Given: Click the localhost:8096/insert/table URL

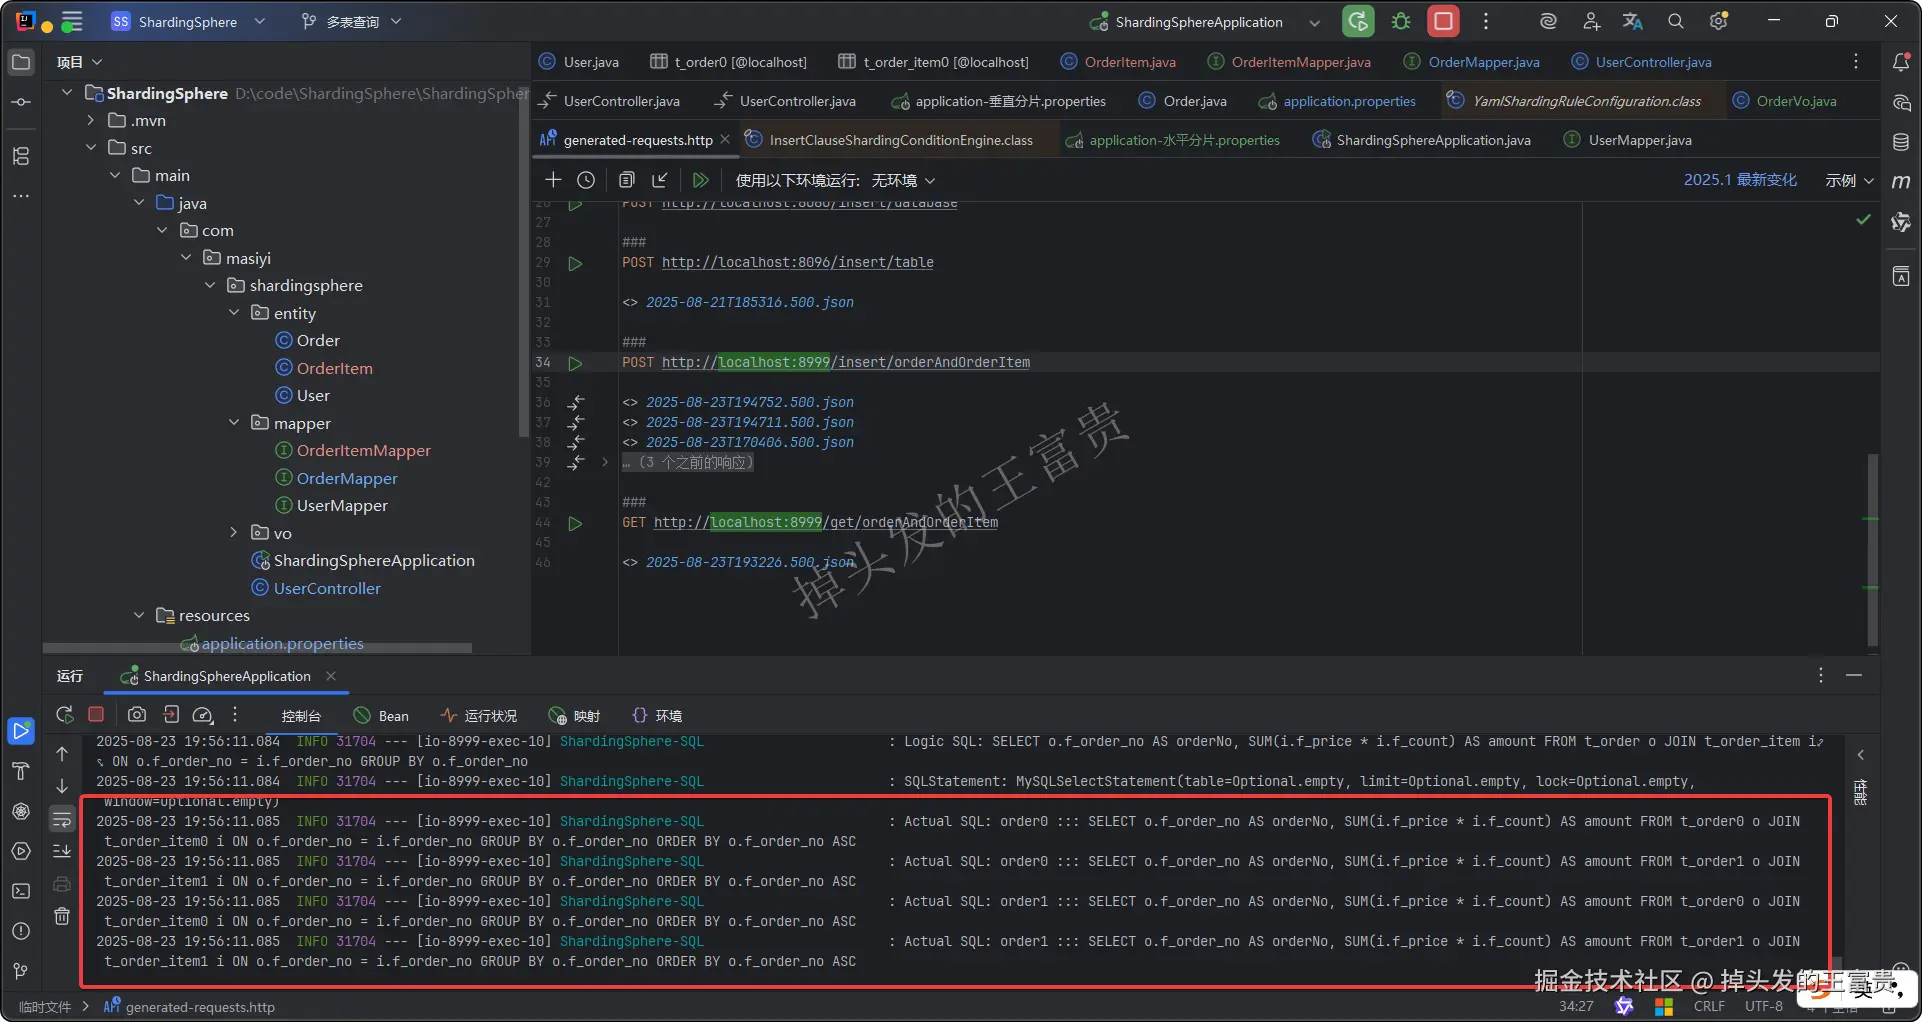Looking at the screenshot, I should click(x=798, y=262).
